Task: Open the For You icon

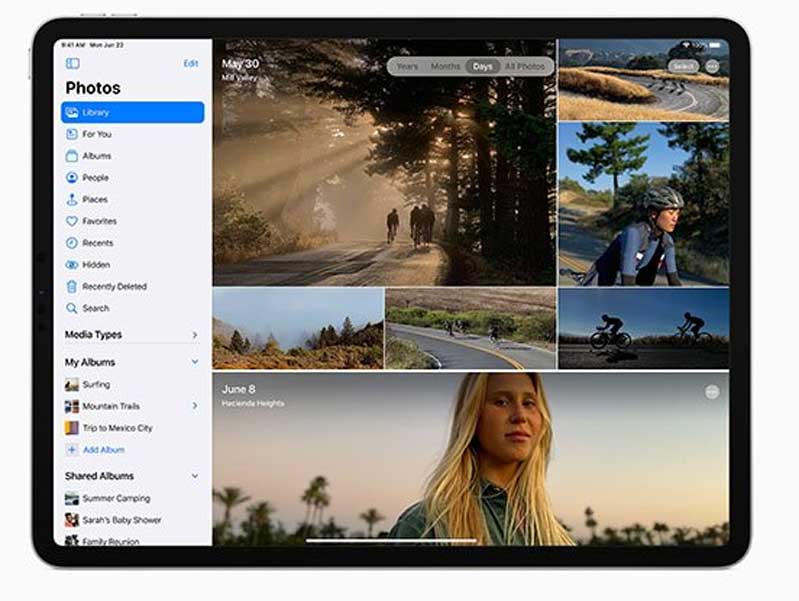Action: (72, 134)
